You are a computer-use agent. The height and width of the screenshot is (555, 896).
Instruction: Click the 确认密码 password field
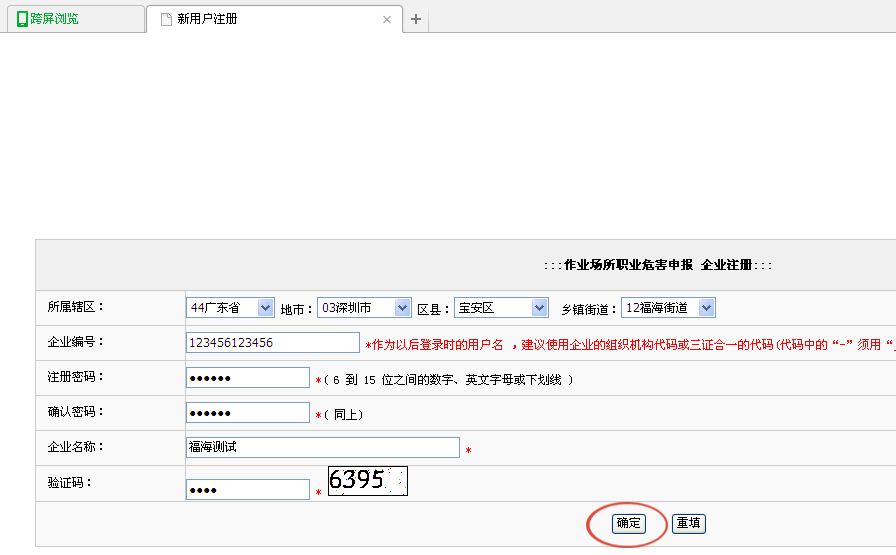point(247,413)
